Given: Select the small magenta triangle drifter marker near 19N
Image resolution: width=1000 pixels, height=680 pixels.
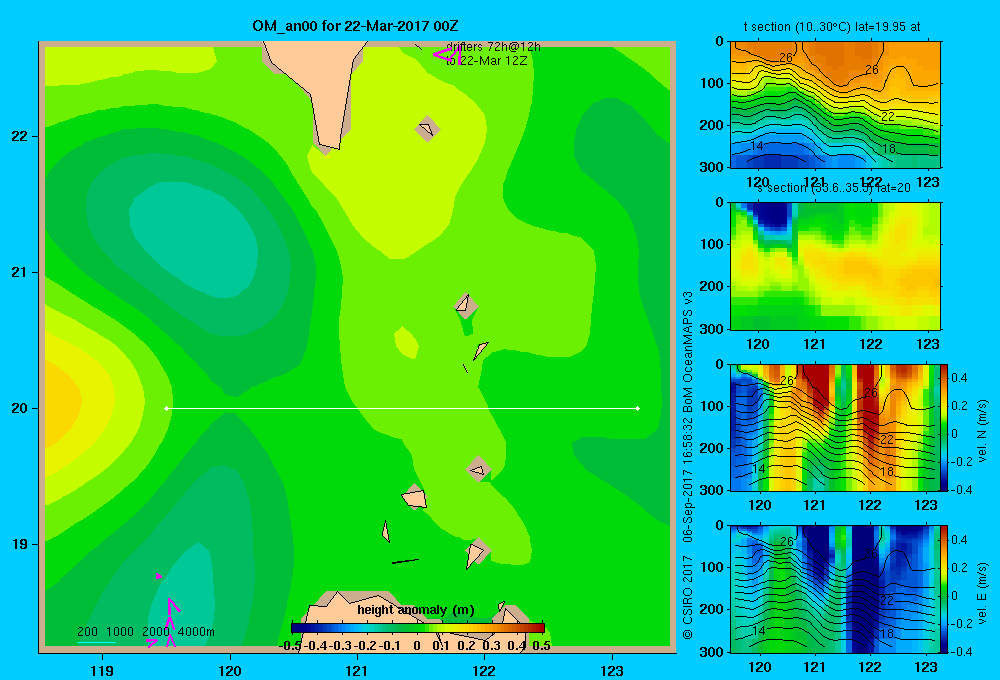Looking at the screenshot, I should tap(159, 576).
